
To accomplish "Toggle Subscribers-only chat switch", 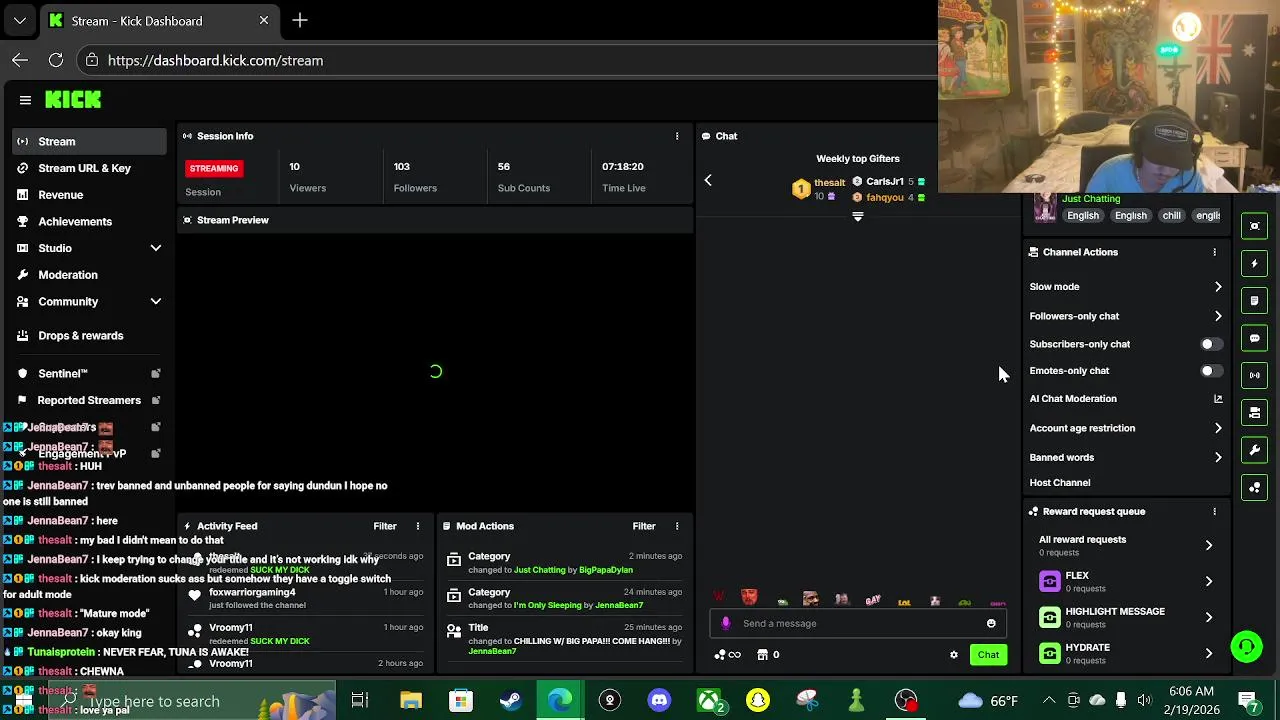I will 1211,344.
